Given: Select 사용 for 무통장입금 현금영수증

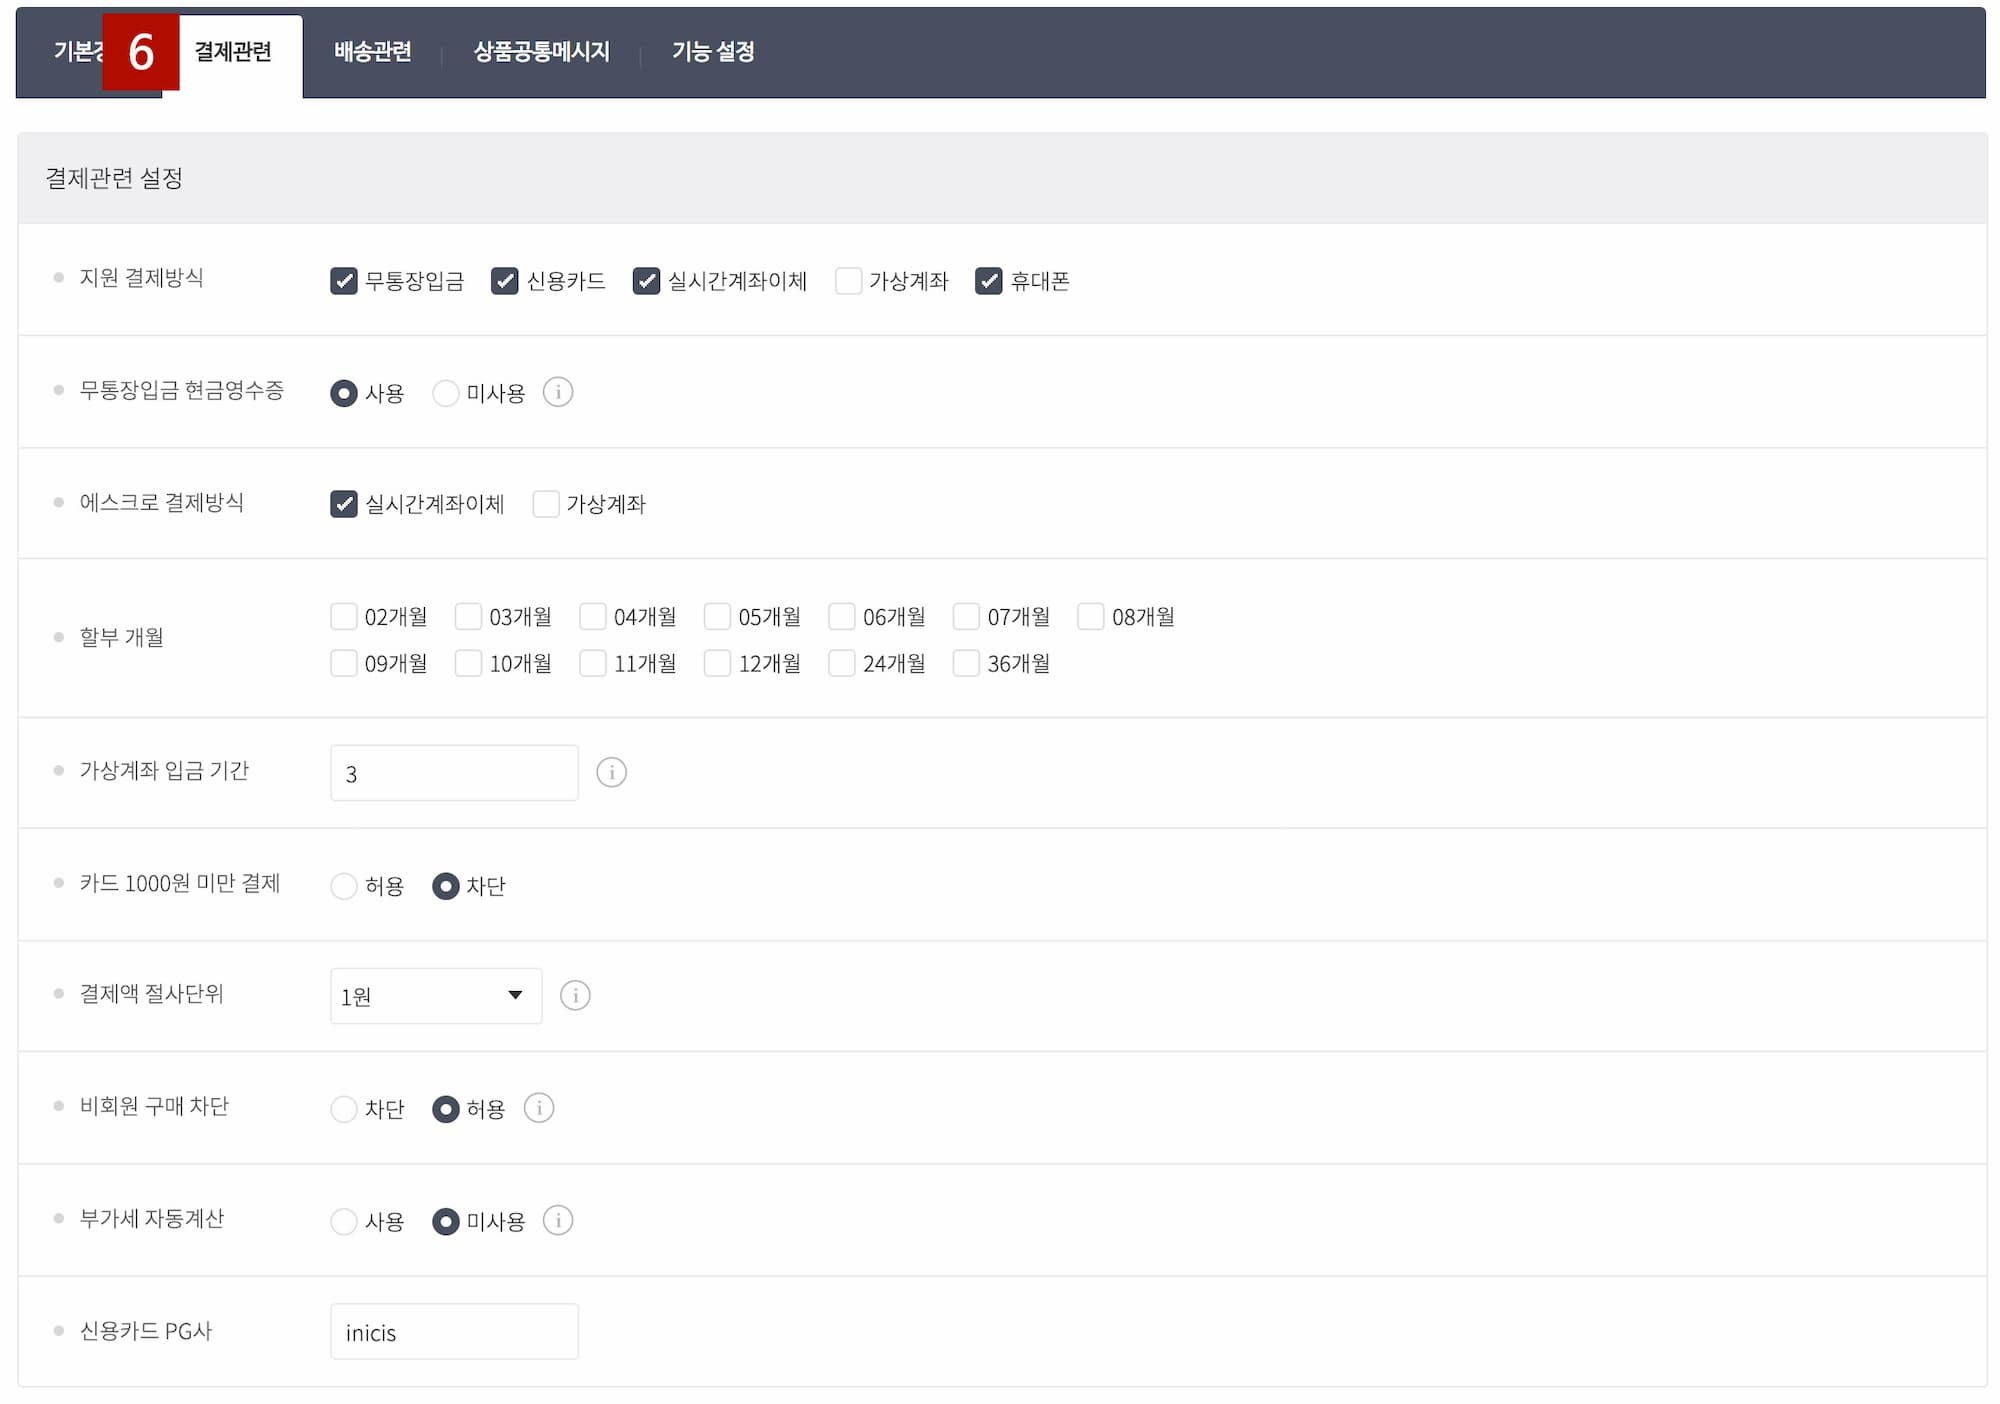Looking at the screenshot, I should pyautogui.click(x=344, y=393).
